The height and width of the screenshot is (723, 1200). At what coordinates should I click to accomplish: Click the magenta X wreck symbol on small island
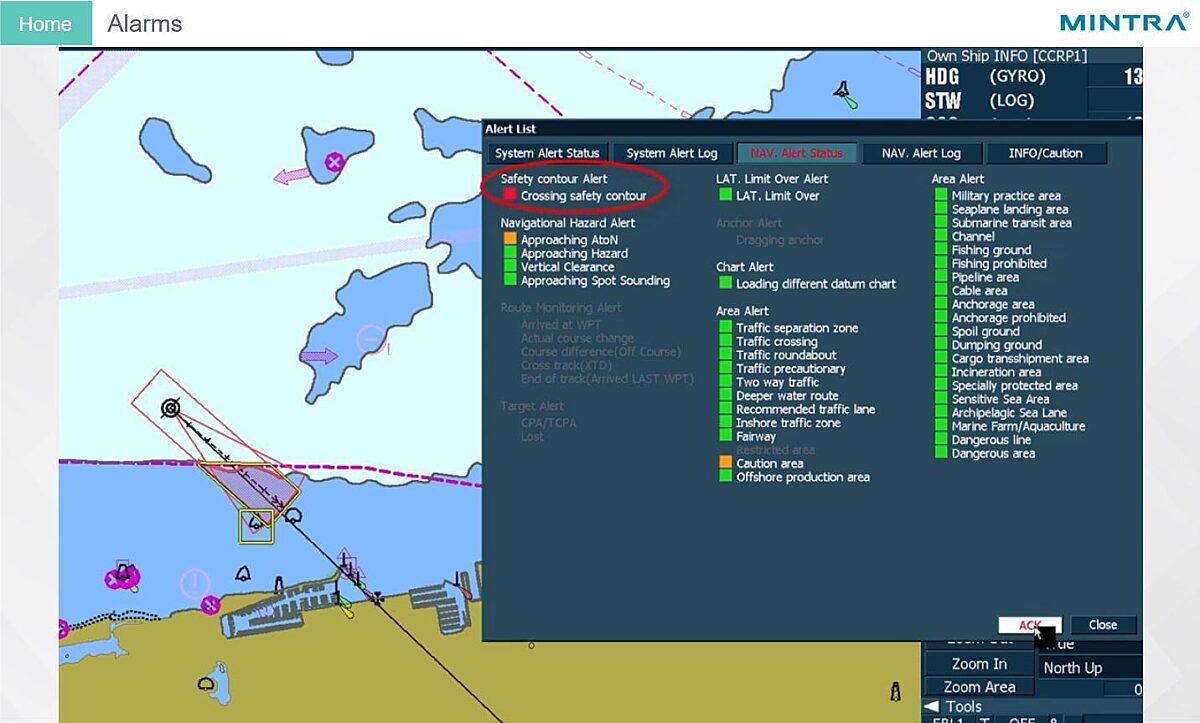tap(335, 161)
